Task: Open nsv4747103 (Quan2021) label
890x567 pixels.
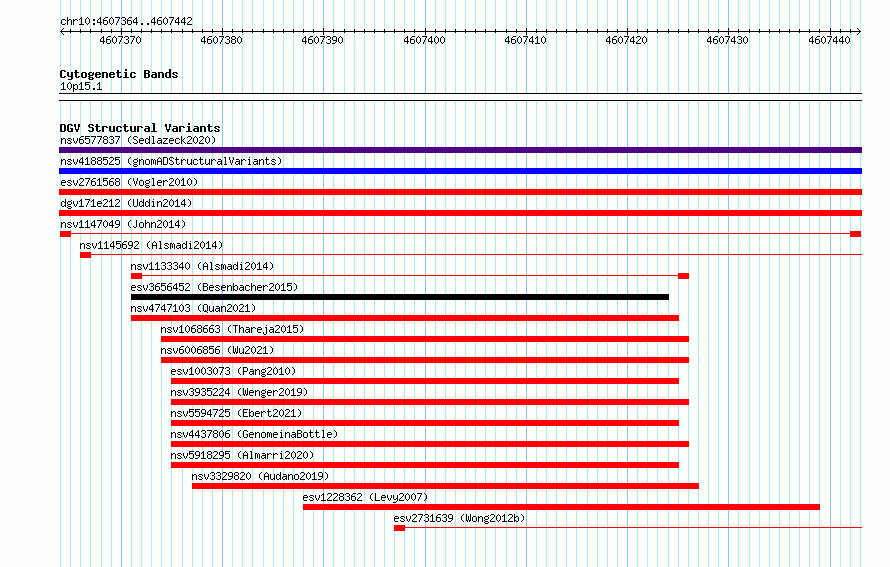Action: tap(193, 308)
